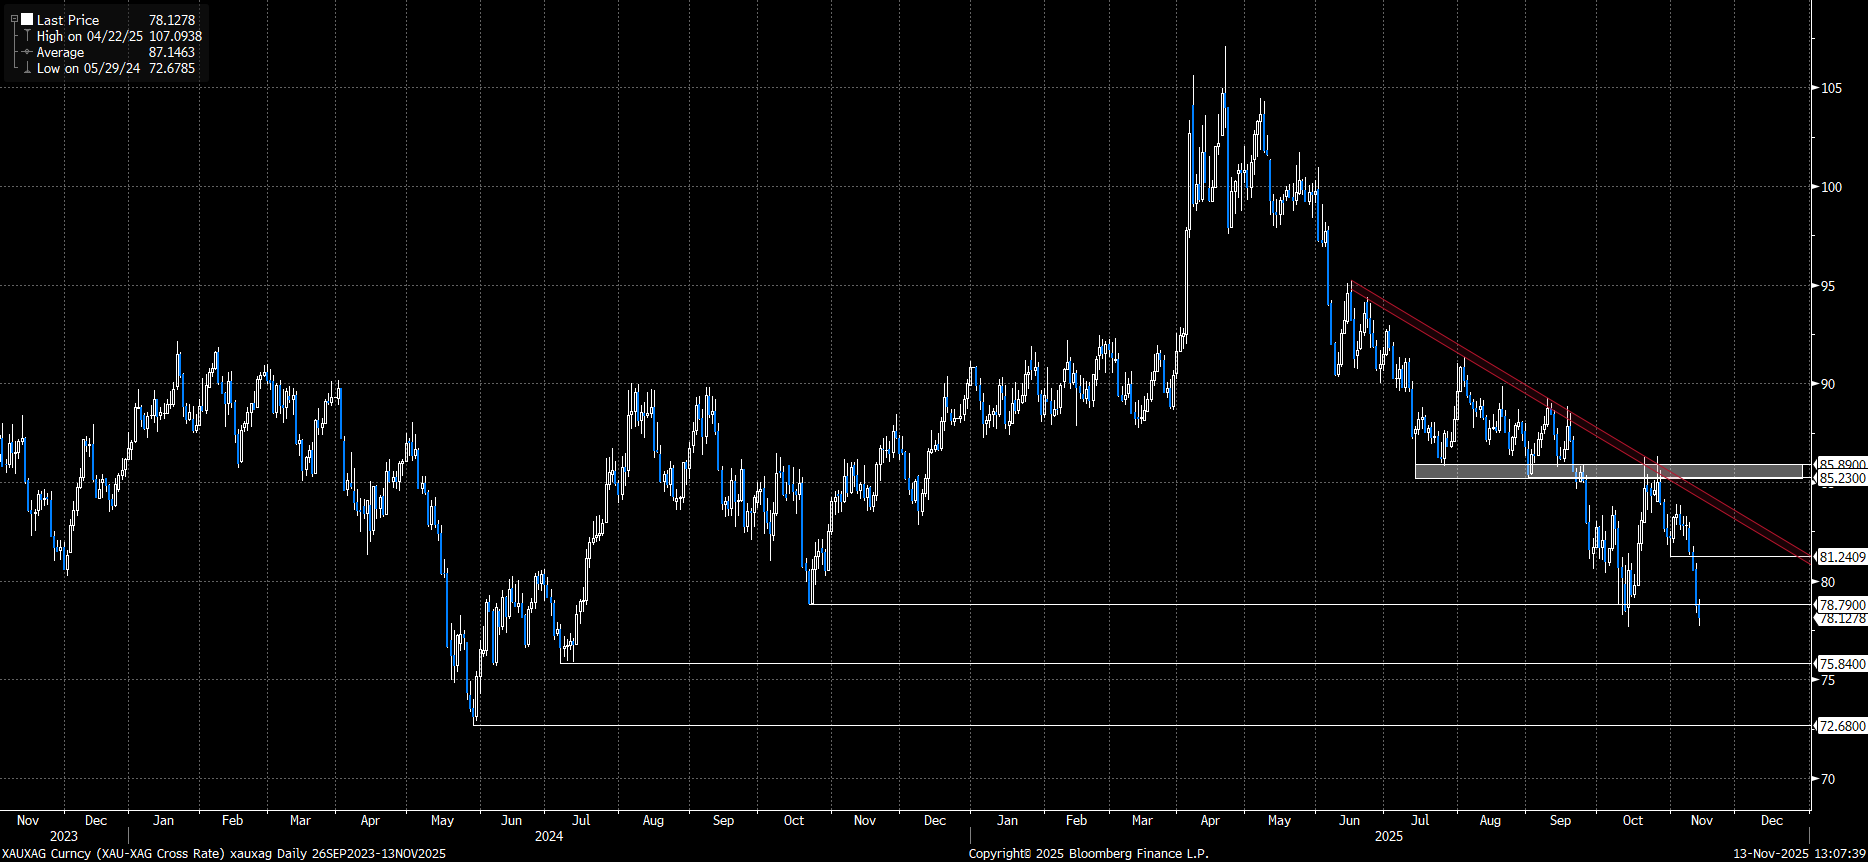Click the Last Price legend label
This screenshot has width=1868, height=862.
68,20
